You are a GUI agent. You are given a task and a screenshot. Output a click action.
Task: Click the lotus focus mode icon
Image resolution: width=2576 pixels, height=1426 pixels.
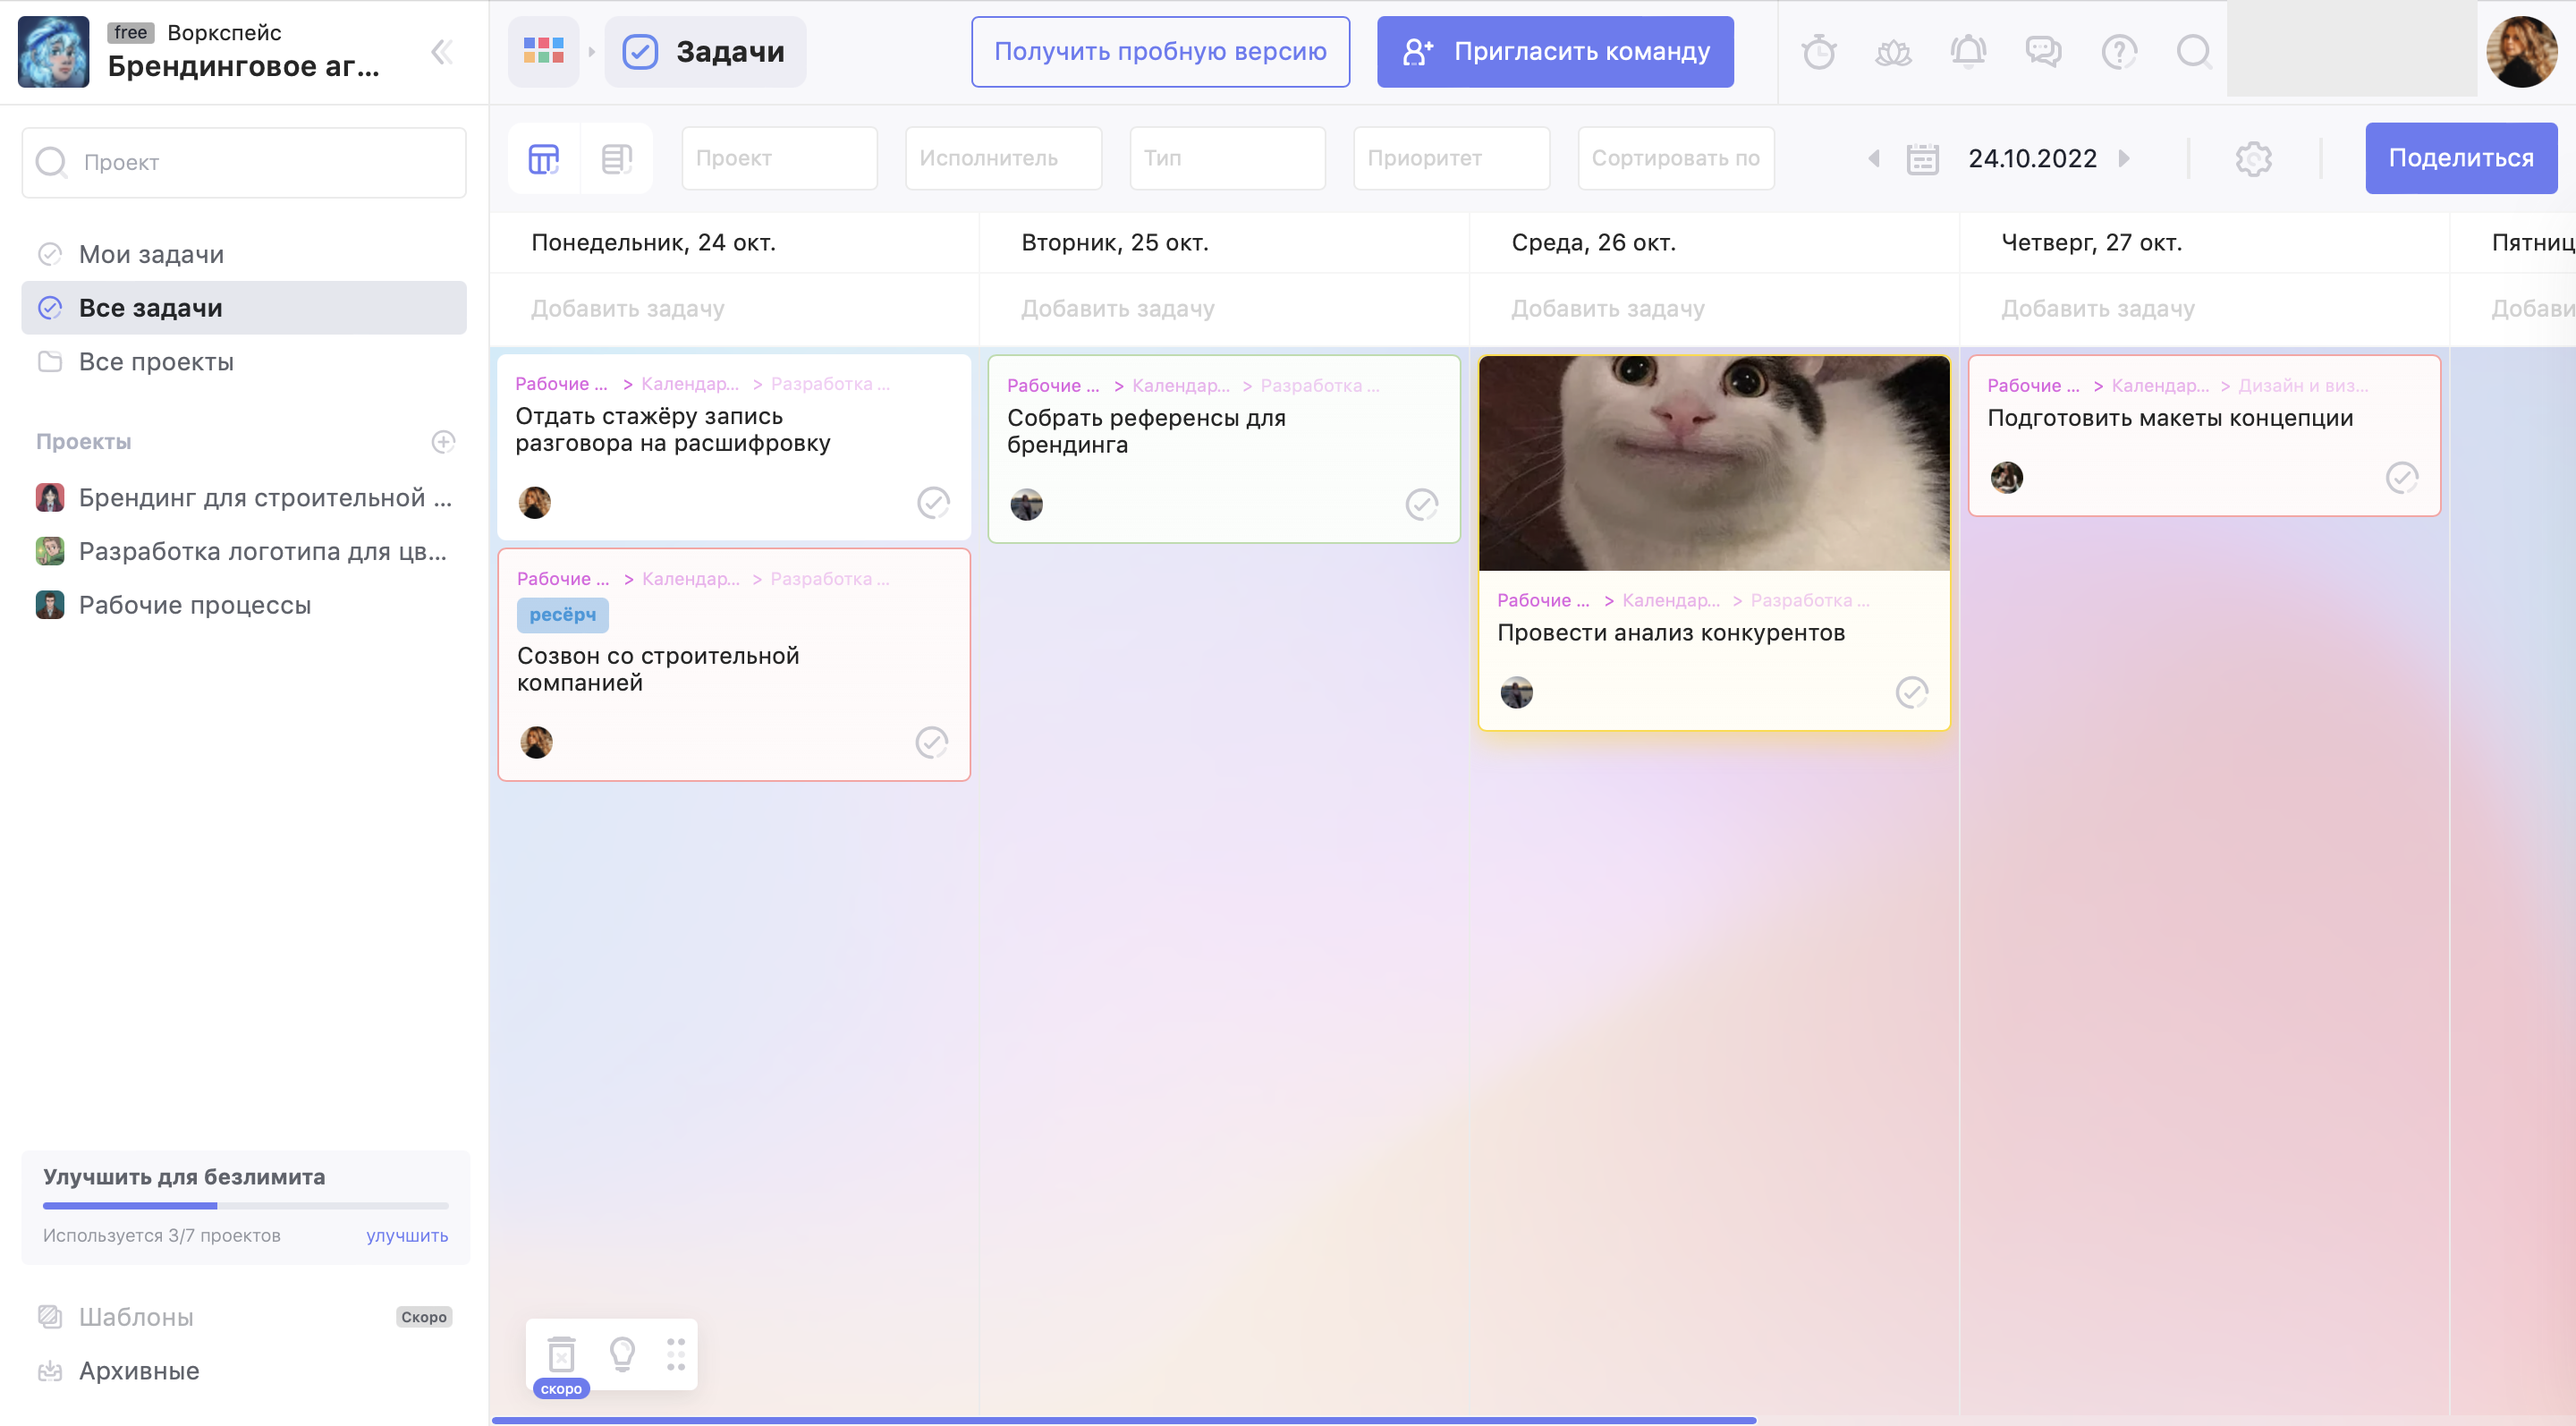coord(1893,52)
